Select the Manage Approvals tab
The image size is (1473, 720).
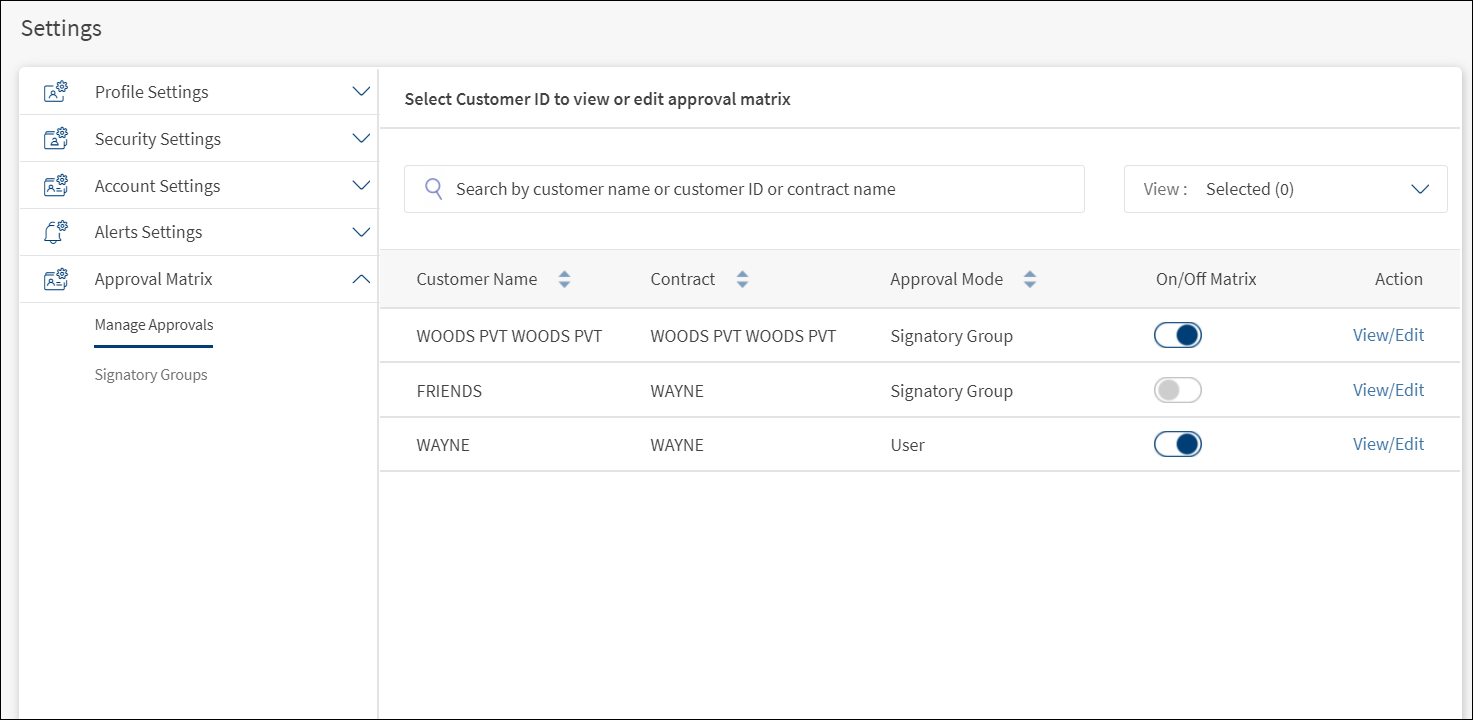point(154,325)
